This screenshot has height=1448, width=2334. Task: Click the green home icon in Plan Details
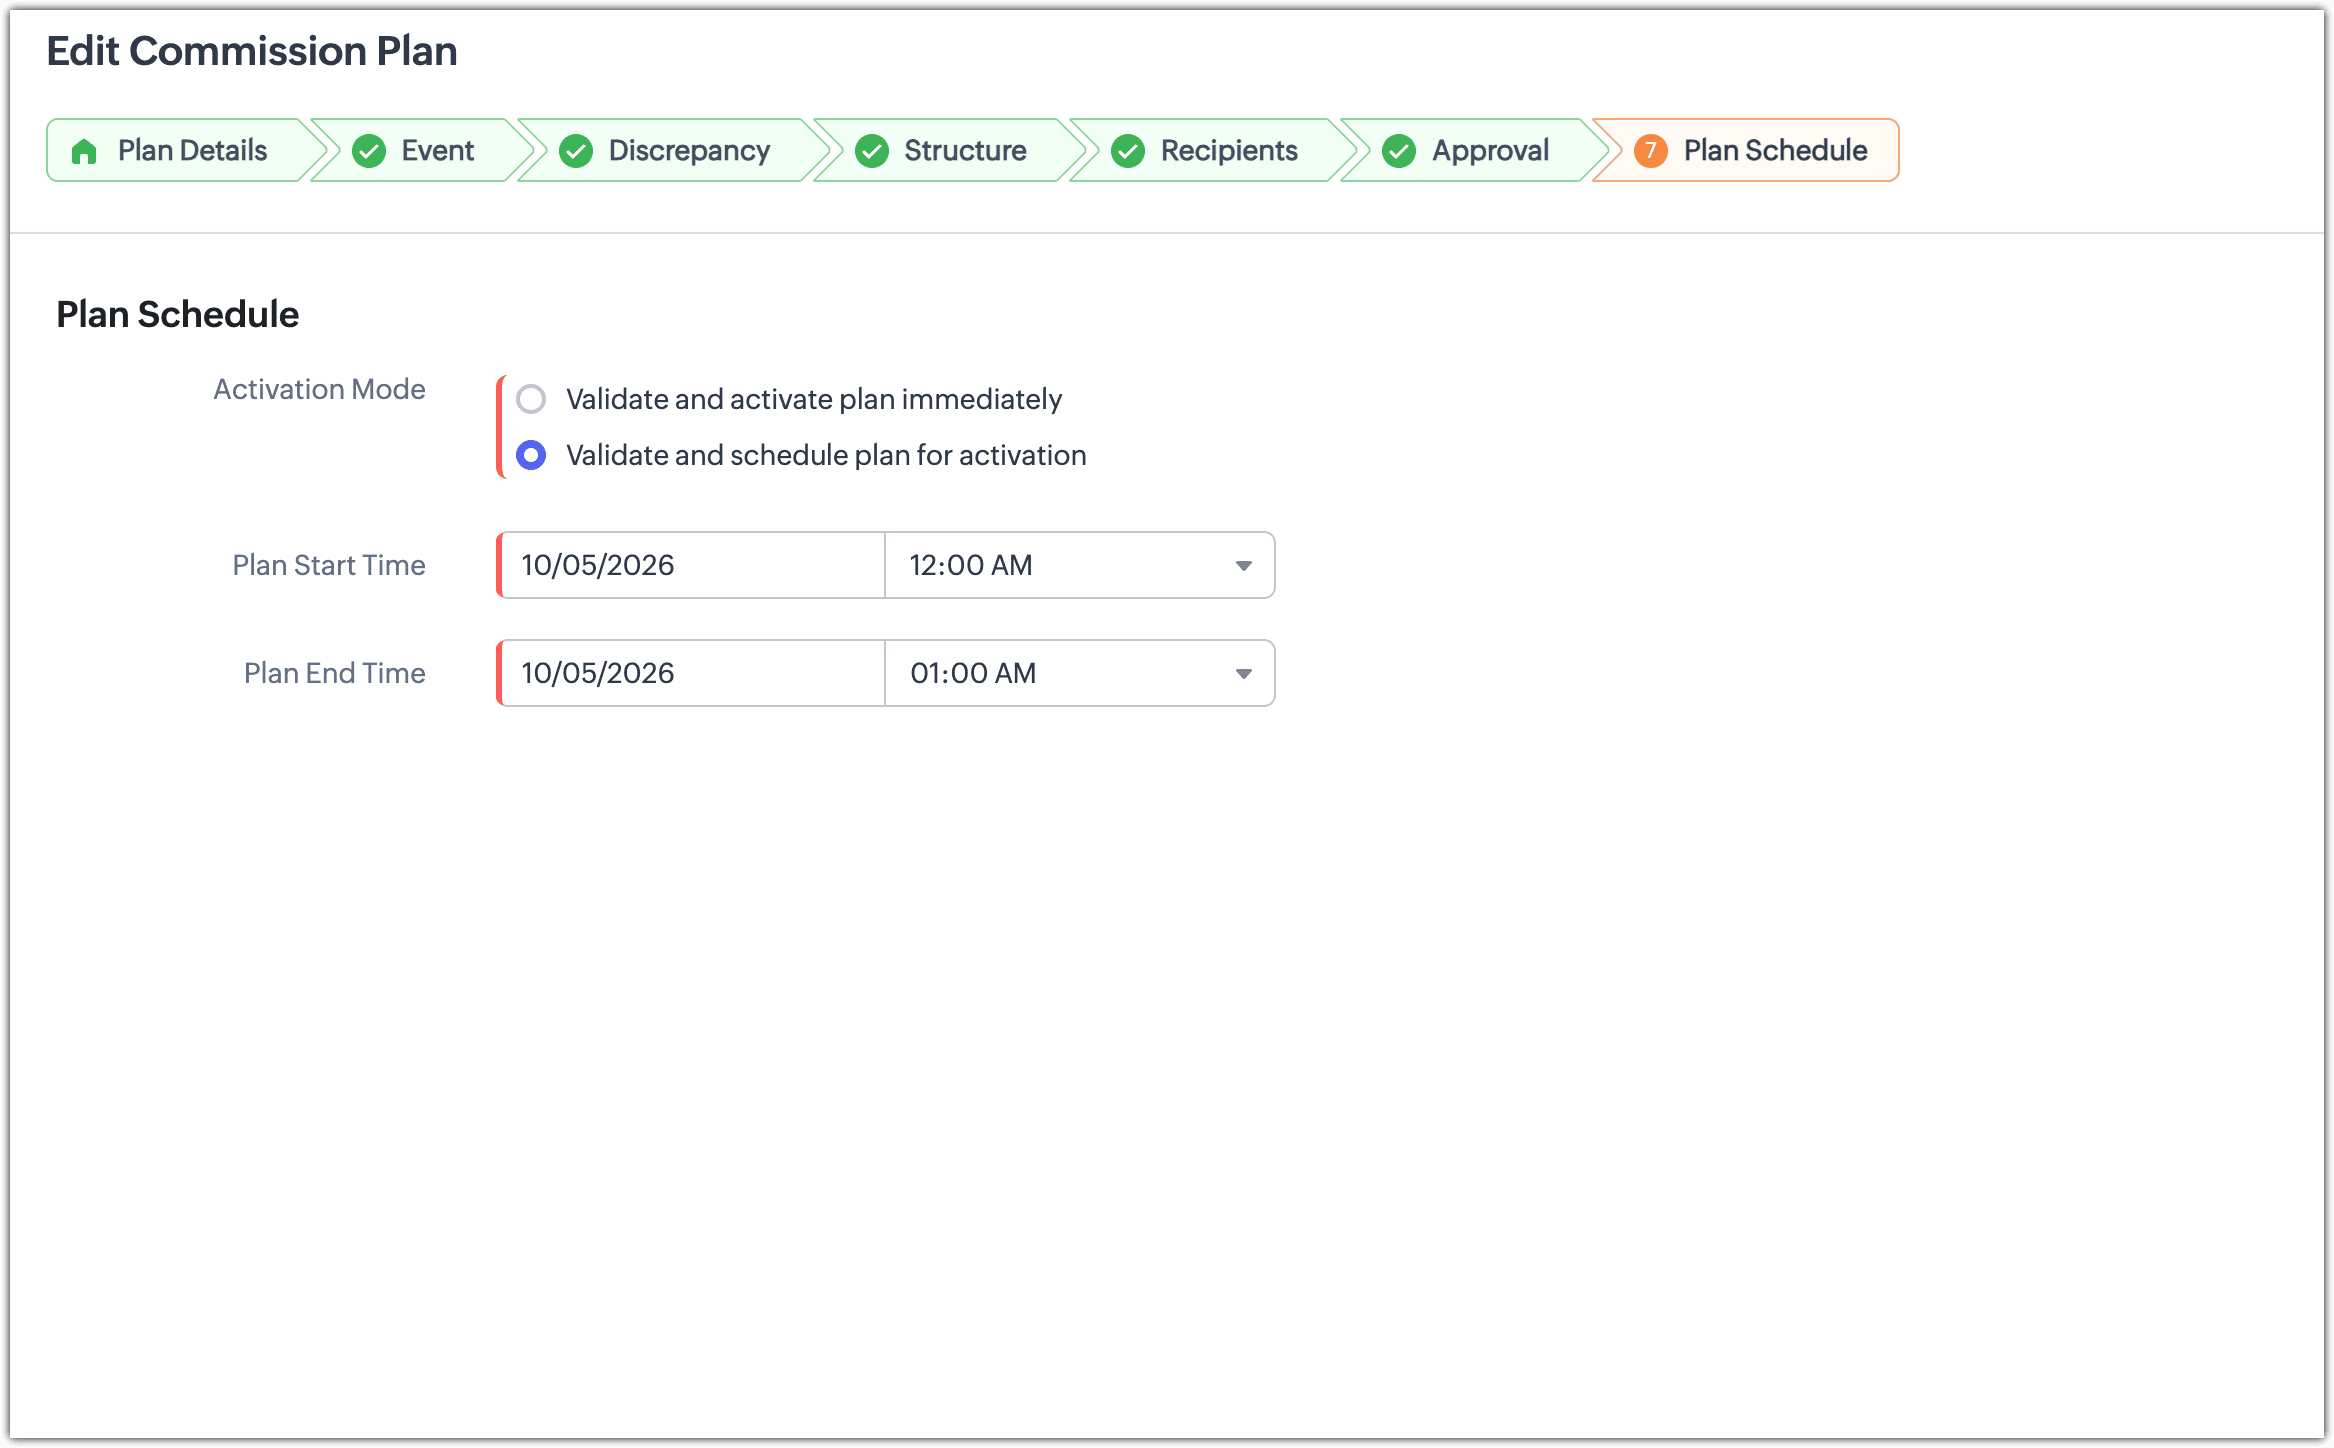(x=84, y=151)
